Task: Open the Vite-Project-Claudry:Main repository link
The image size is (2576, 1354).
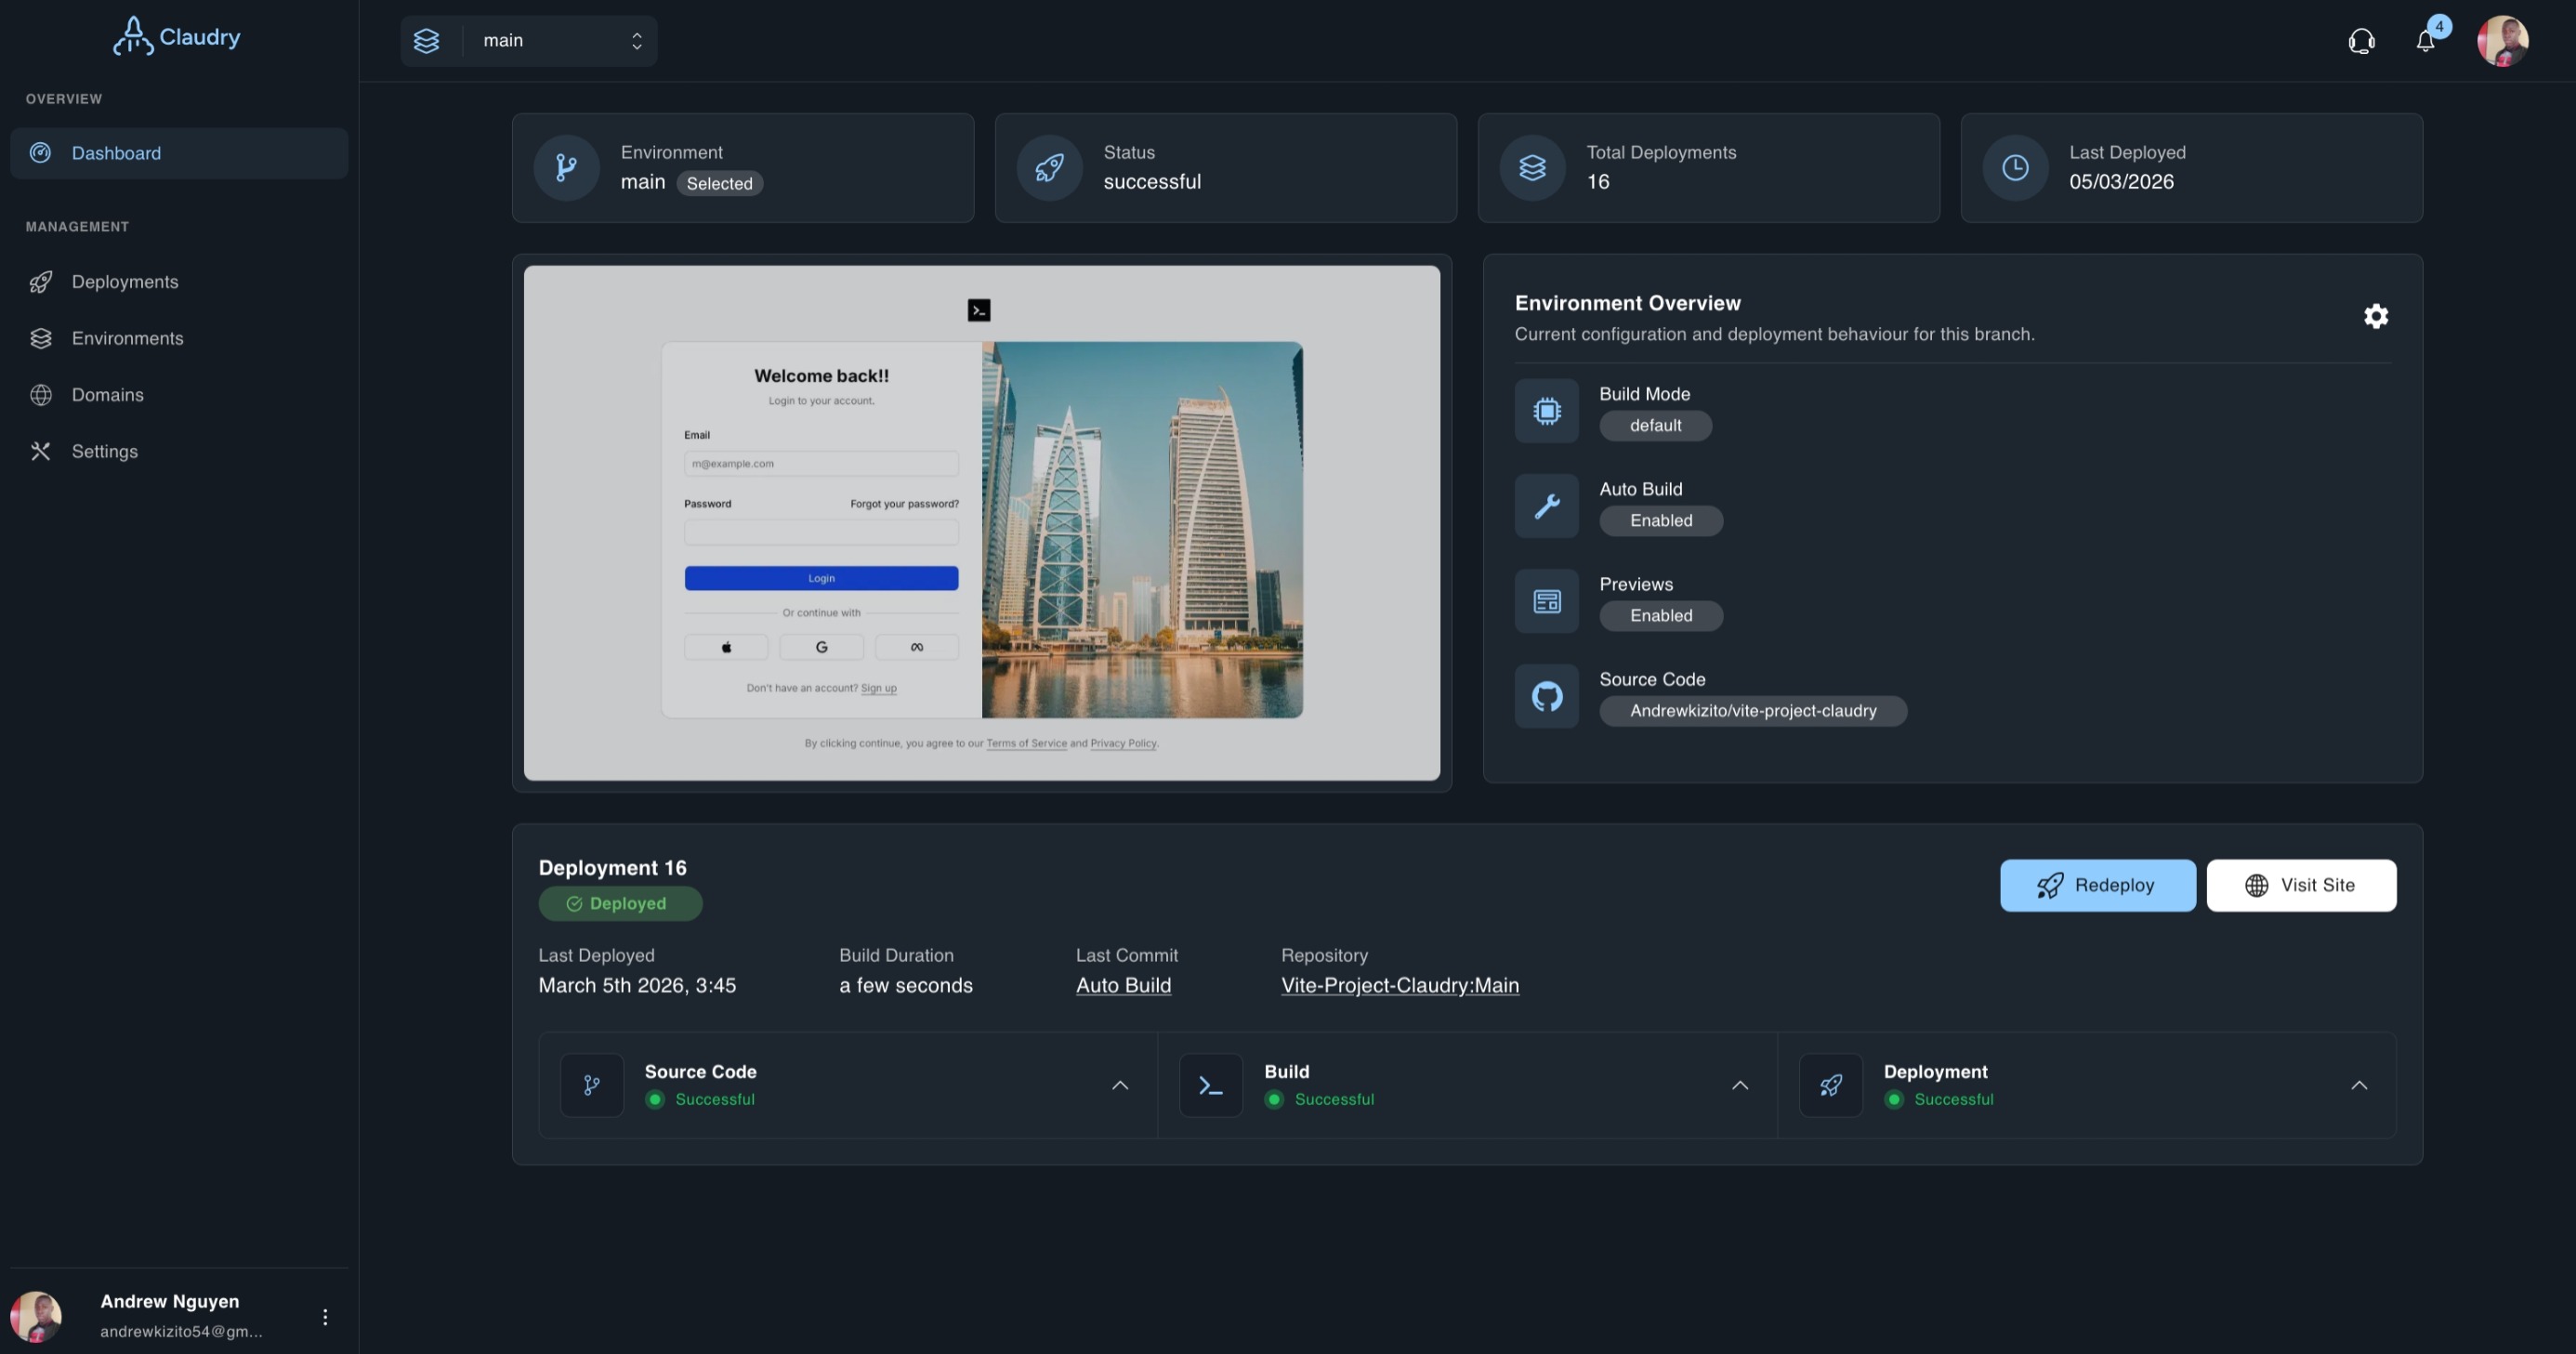Action: [1399, 985]
